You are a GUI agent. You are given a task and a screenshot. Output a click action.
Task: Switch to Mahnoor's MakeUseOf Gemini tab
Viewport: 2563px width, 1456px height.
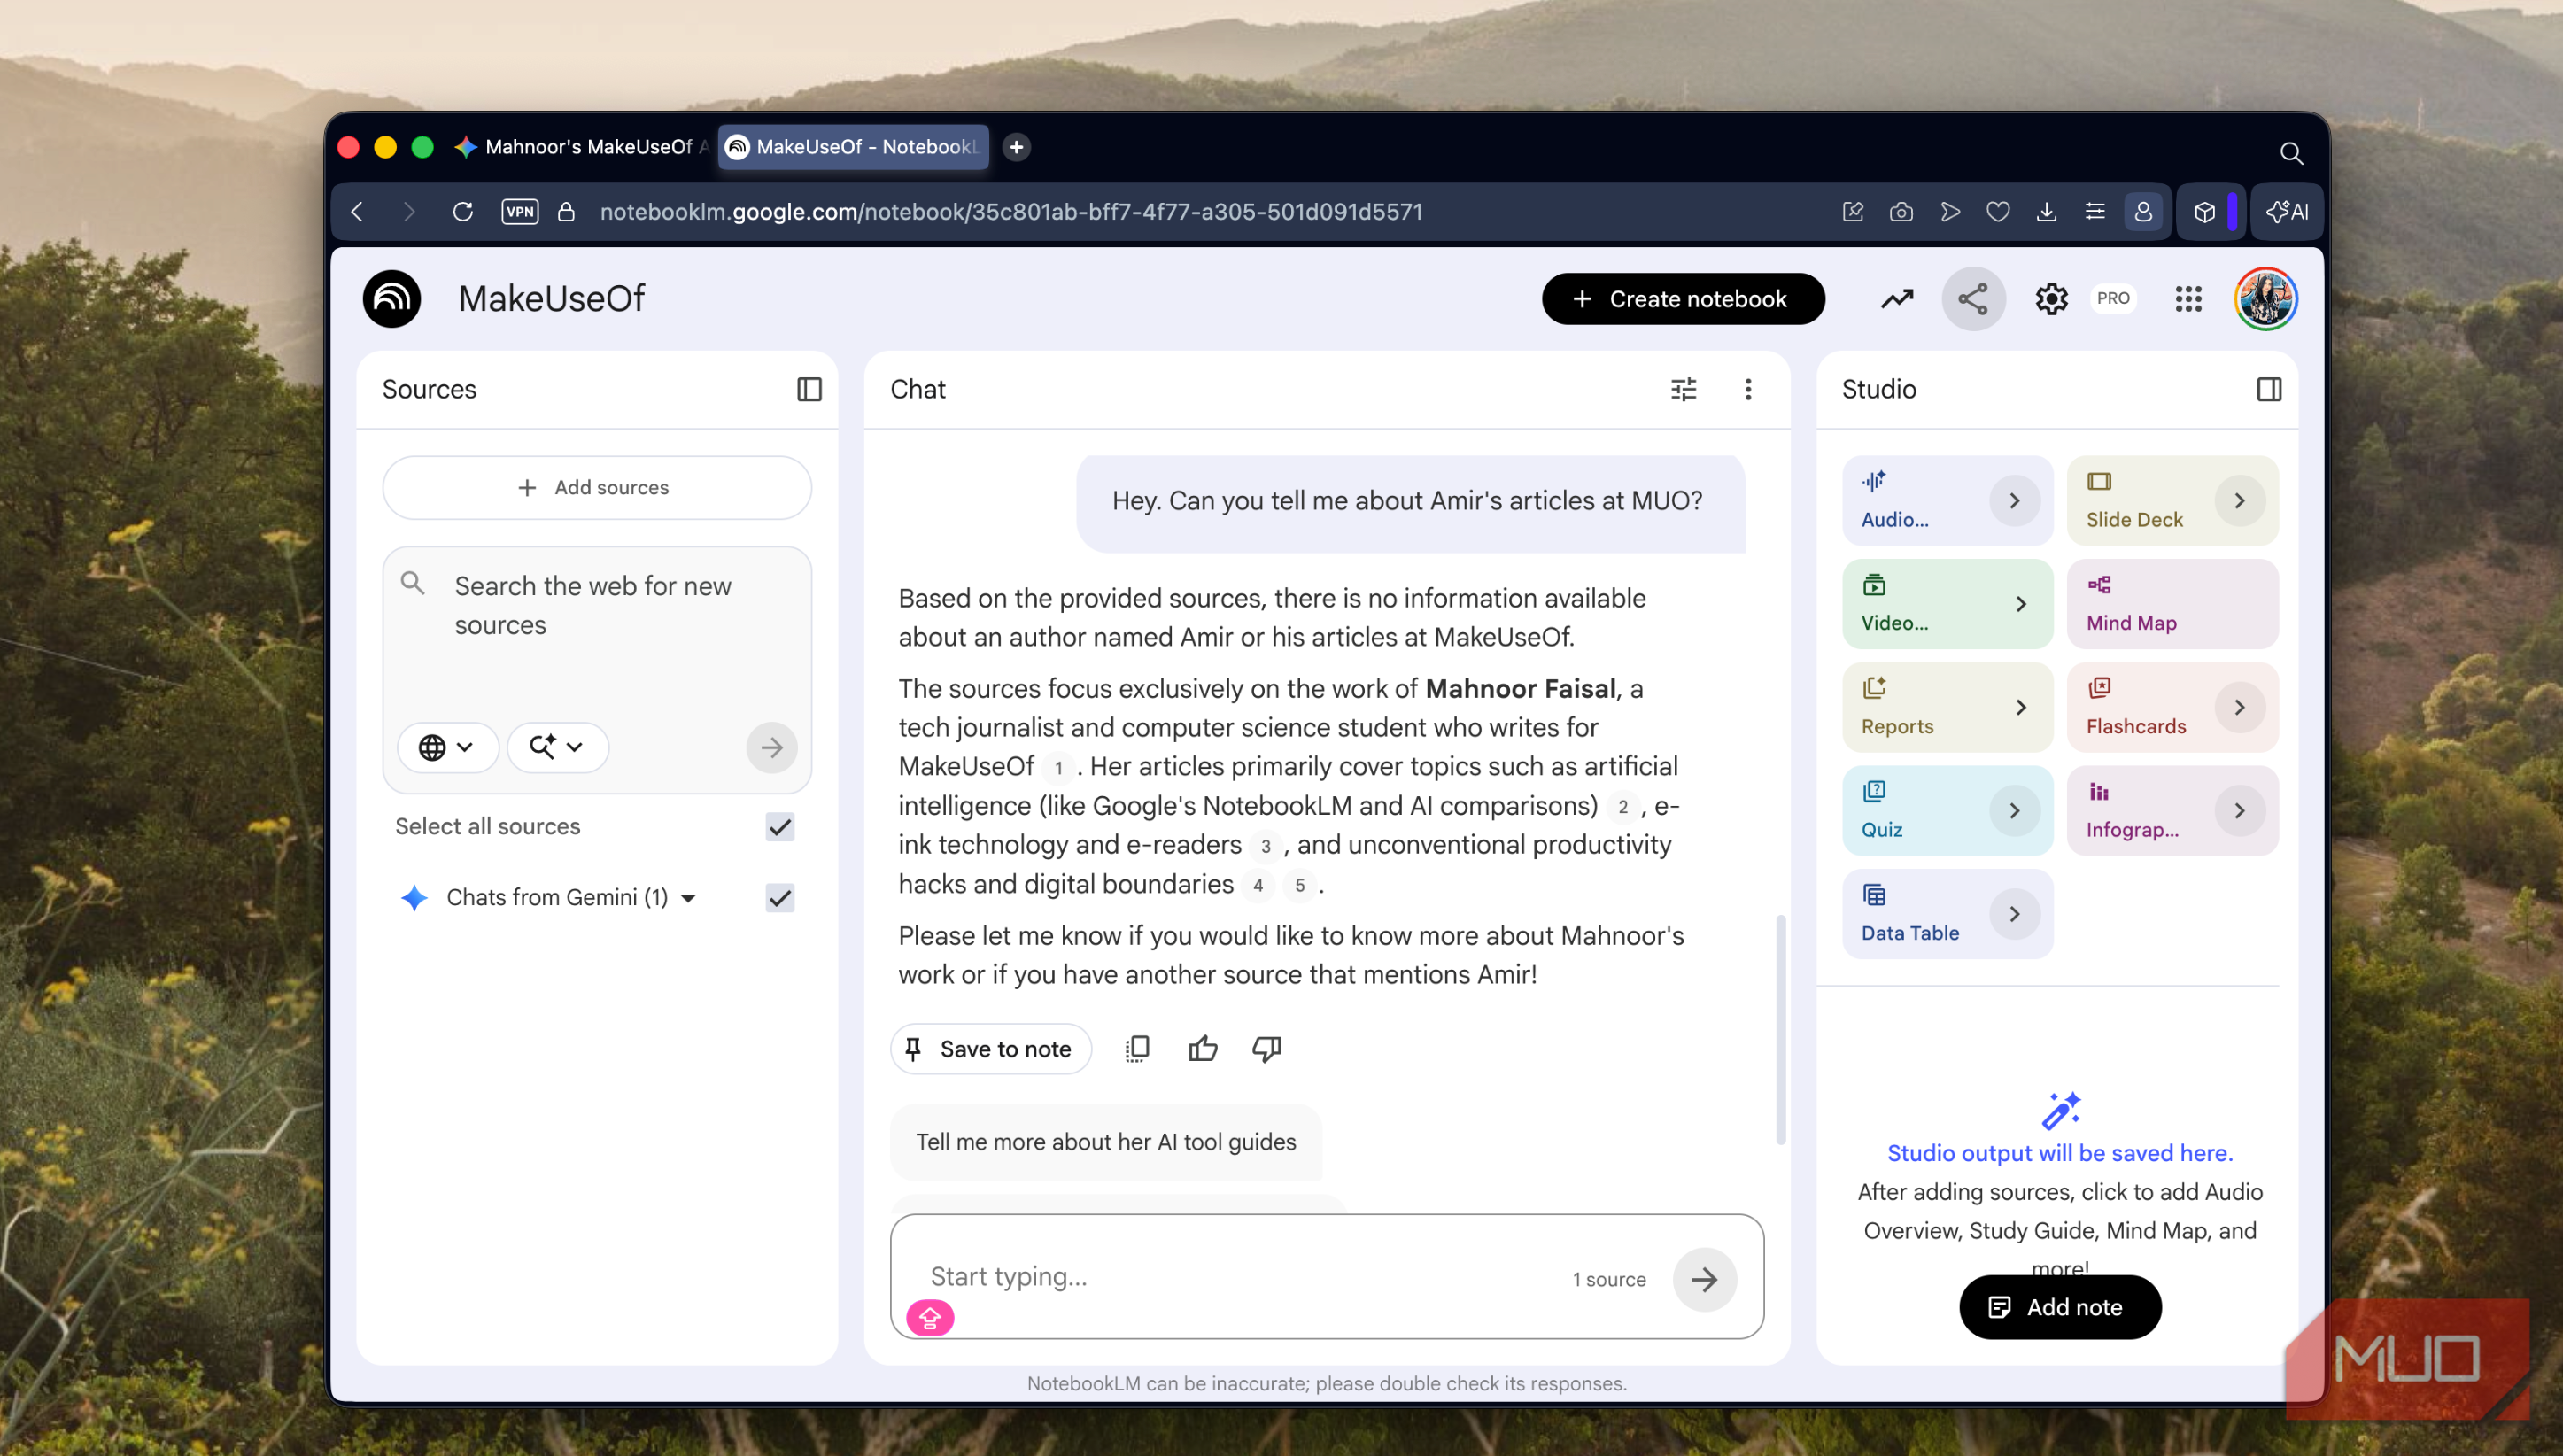[580, 147]
